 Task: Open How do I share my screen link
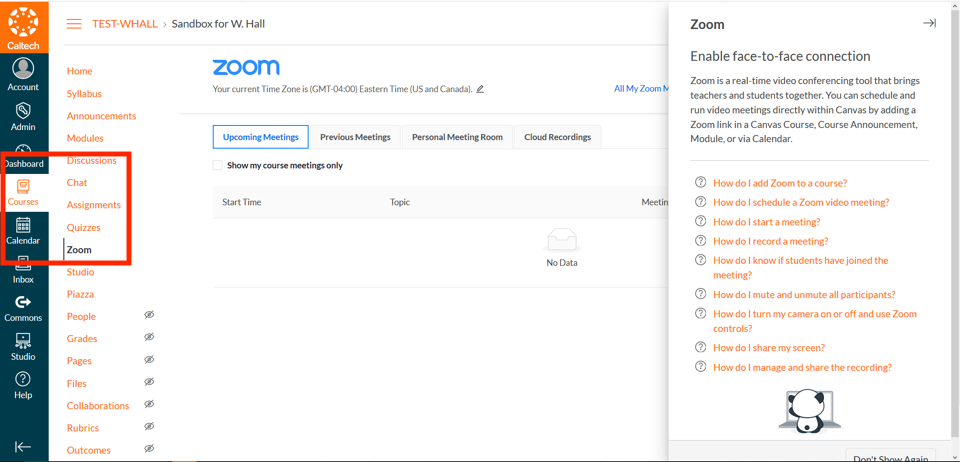(x=768, y=348)
